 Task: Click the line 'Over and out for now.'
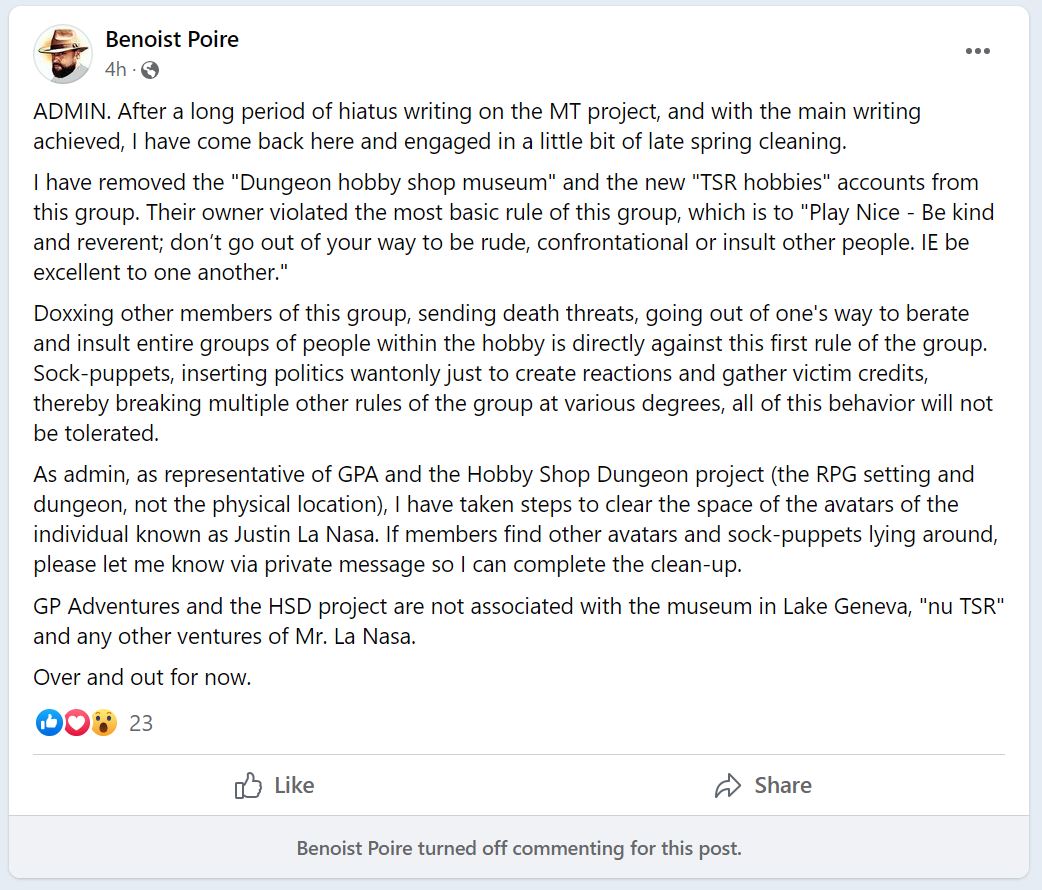coord(142,677)
